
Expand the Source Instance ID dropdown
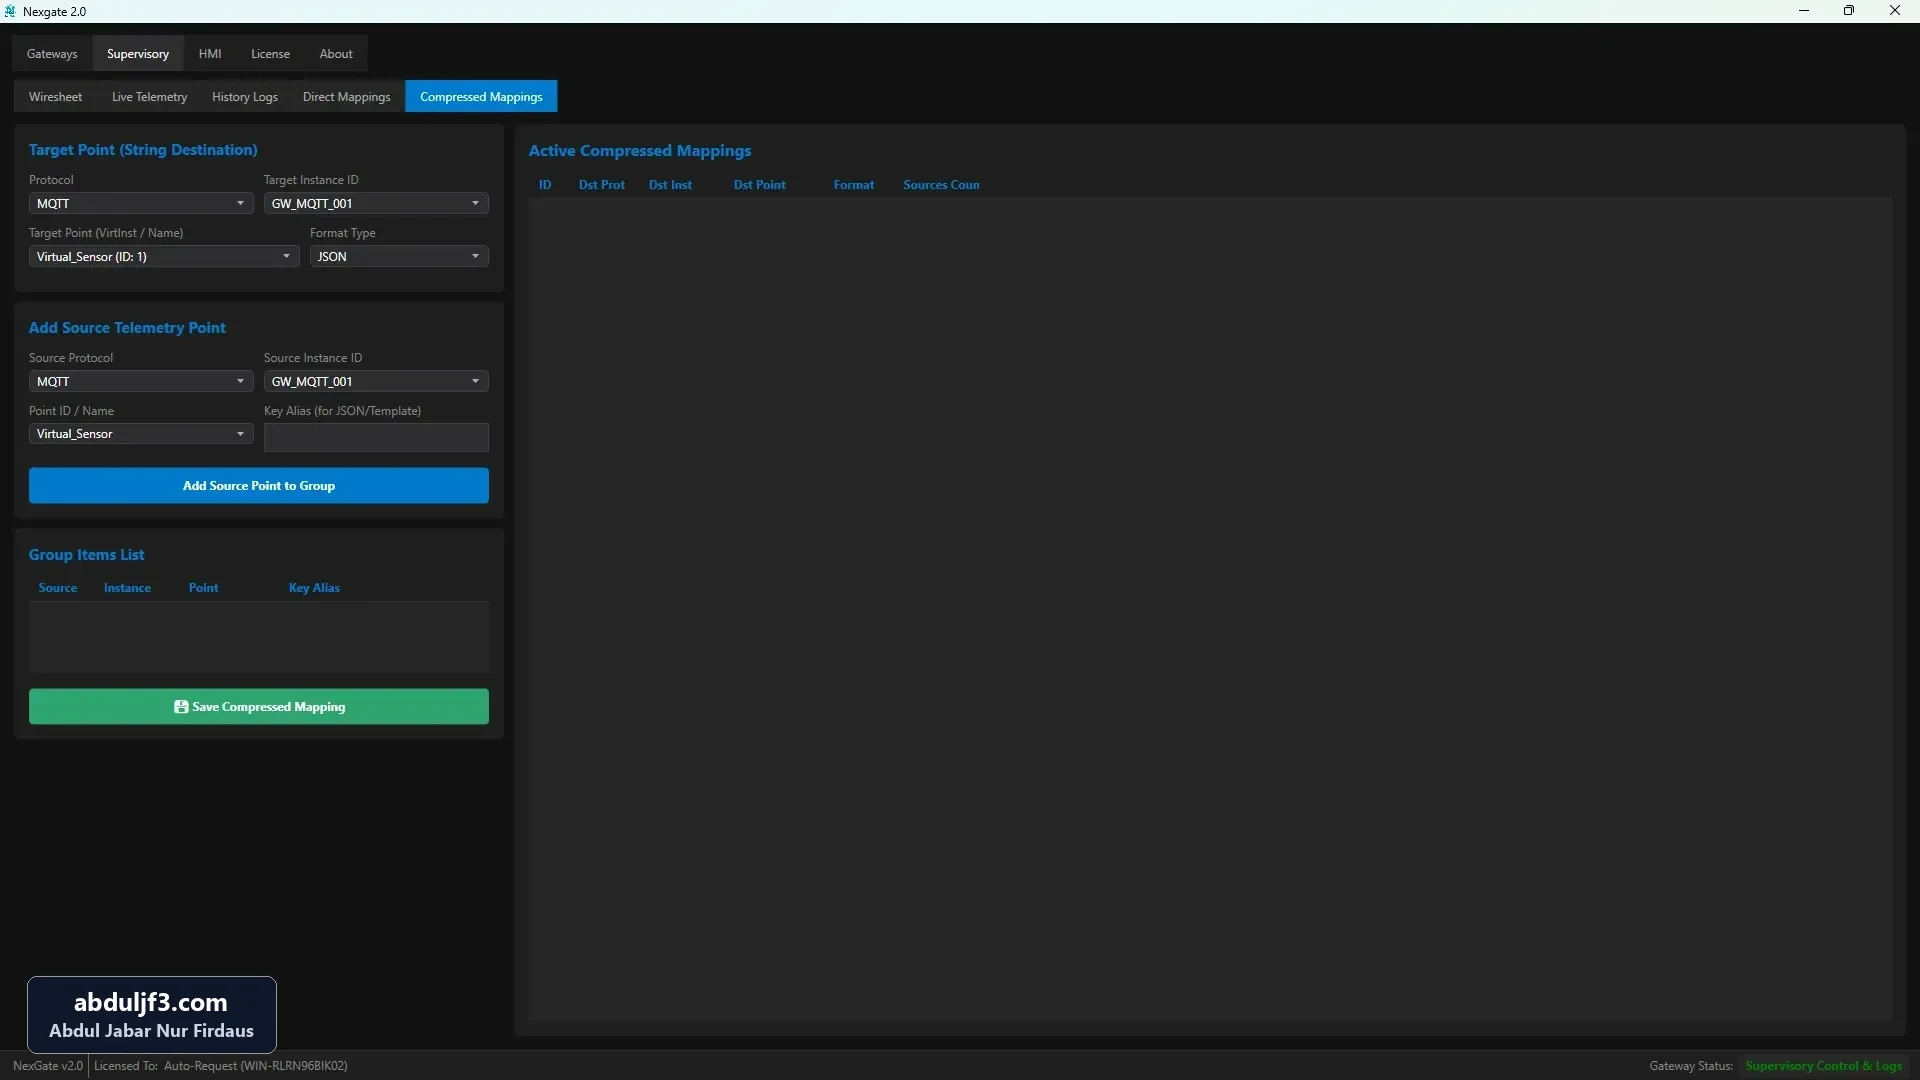click(376, 381)
